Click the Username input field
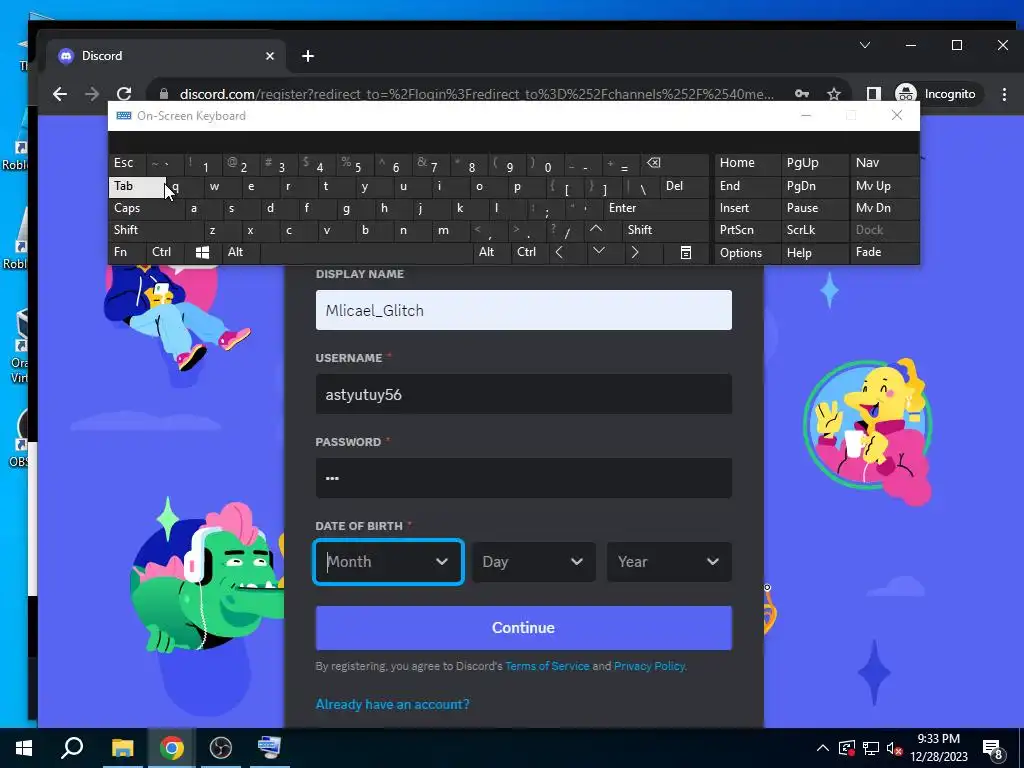The width and height of the screenshot is (1024, 768). pos(524,394)
